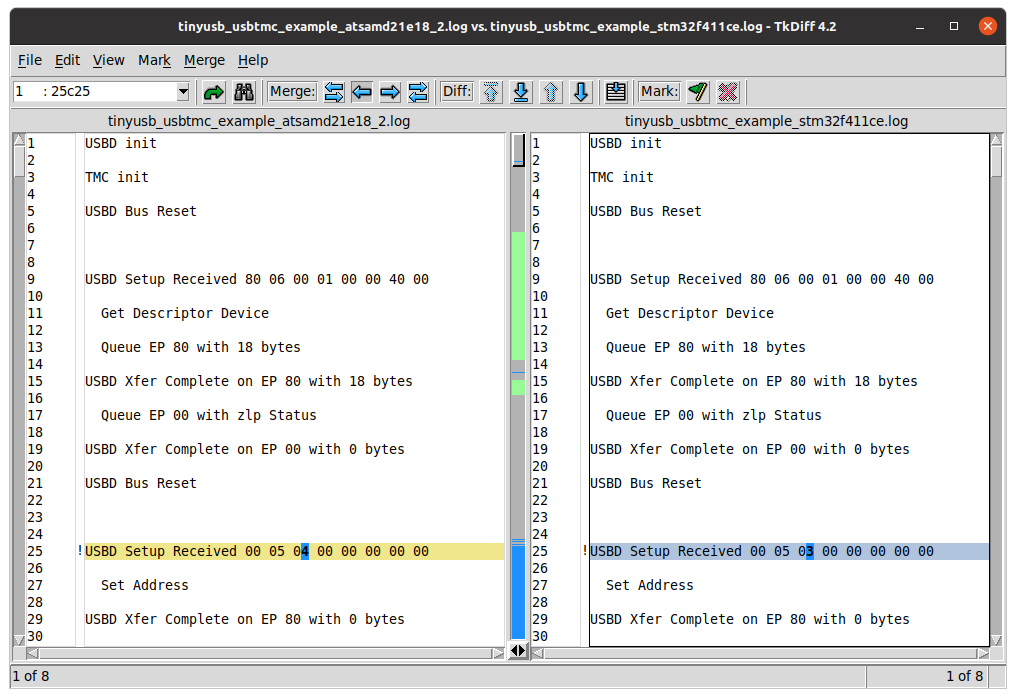Click the Mark: toolbar label
The height and width of the screenshot is (698, 1016).
(660, 91)
